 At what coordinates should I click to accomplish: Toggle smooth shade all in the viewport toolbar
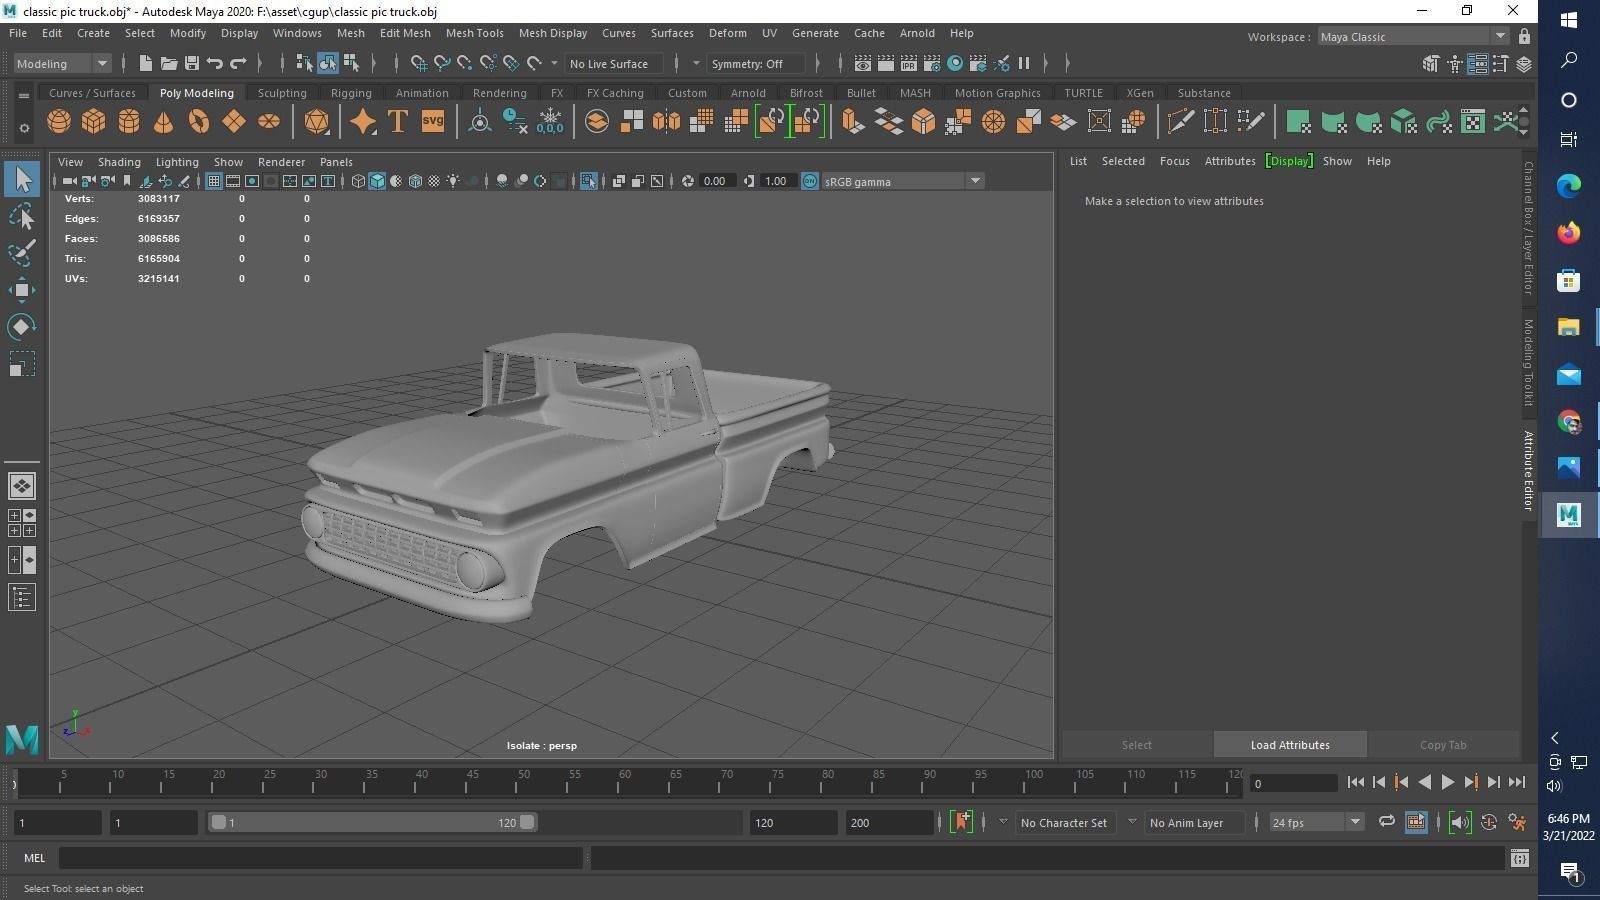click(377, 181)
